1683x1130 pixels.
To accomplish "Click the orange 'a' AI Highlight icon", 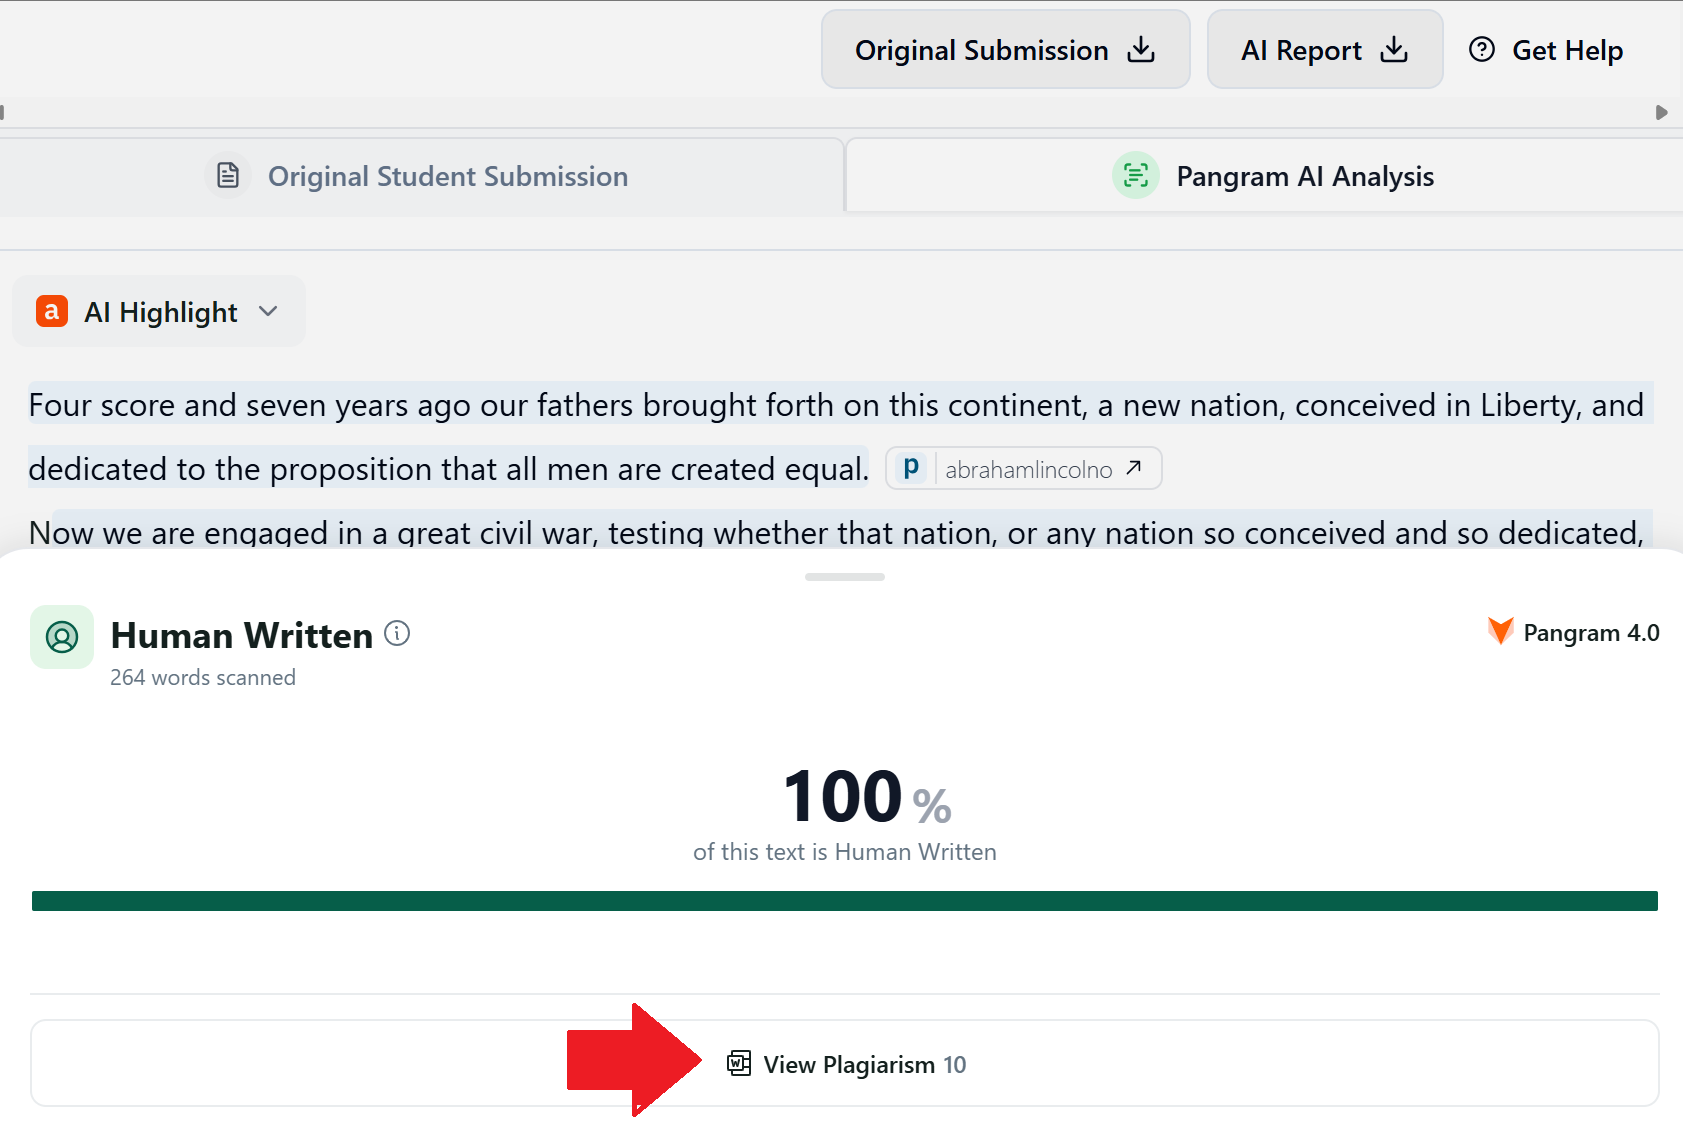I will pos(52,311).
